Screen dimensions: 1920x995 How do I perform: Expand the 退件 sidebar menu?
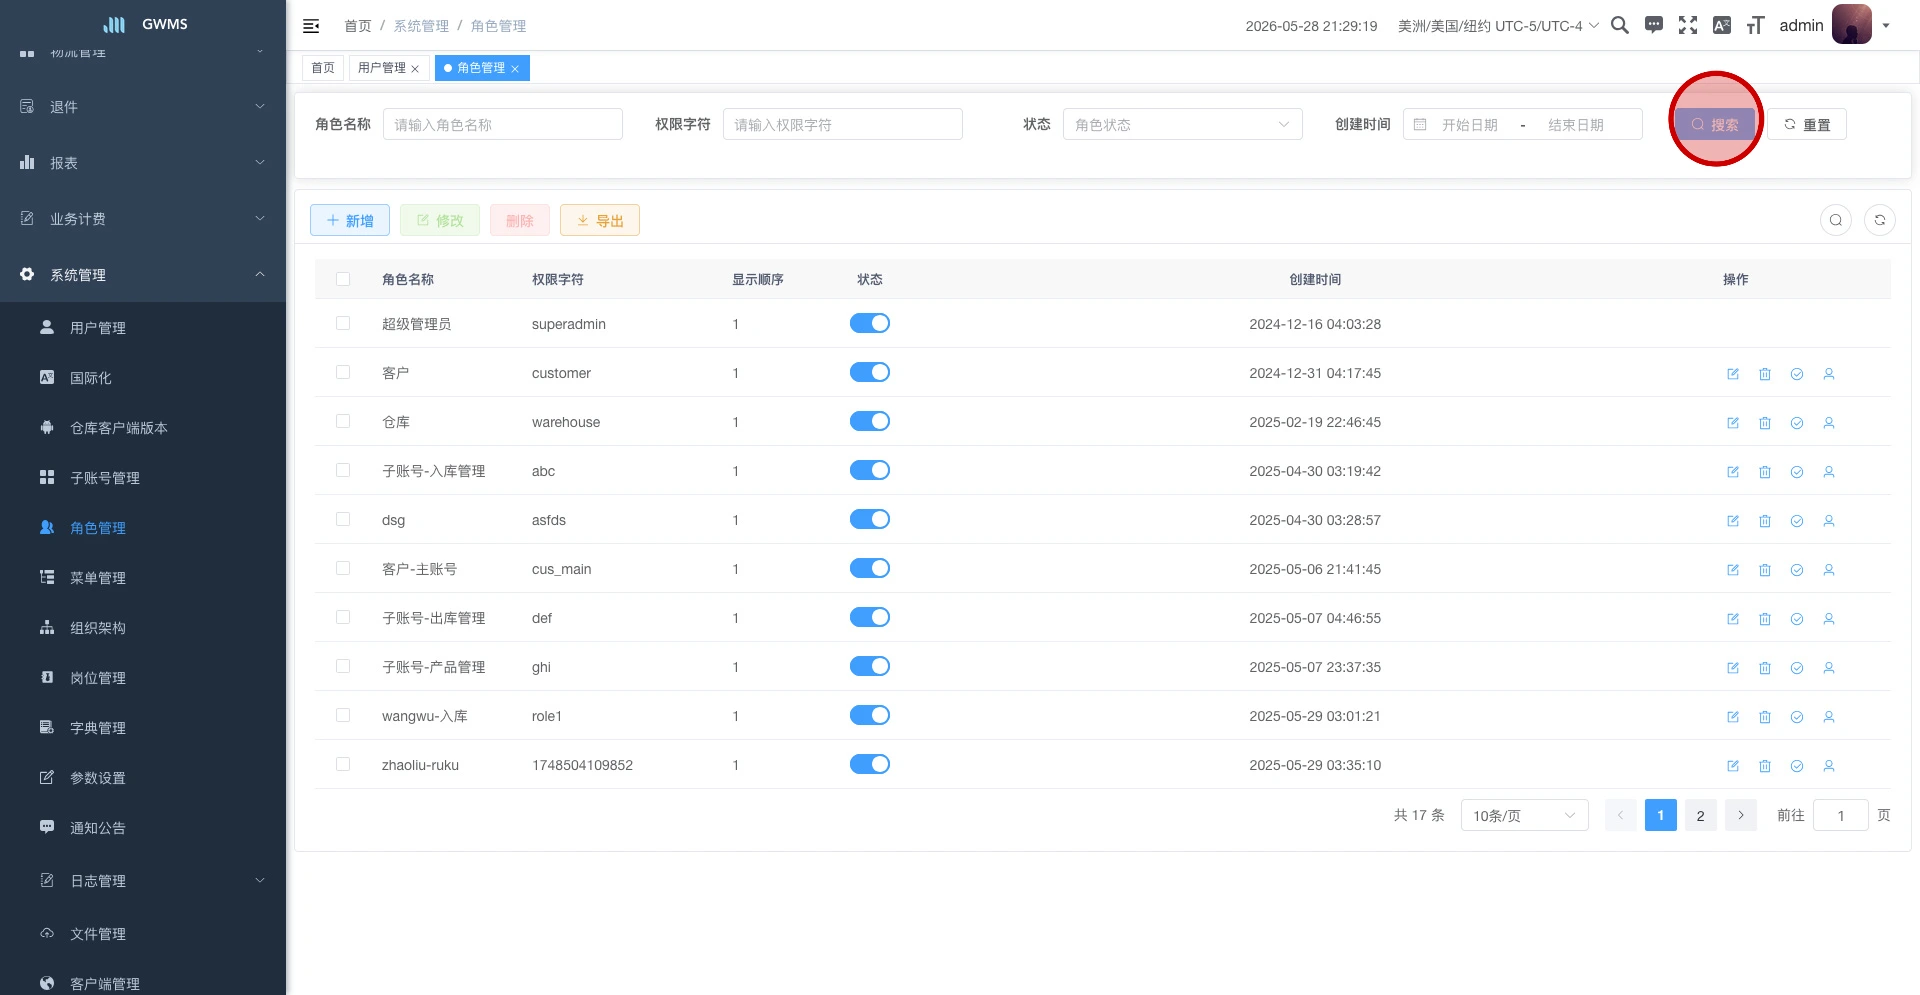pyautogui.click(x=143, y=107)
